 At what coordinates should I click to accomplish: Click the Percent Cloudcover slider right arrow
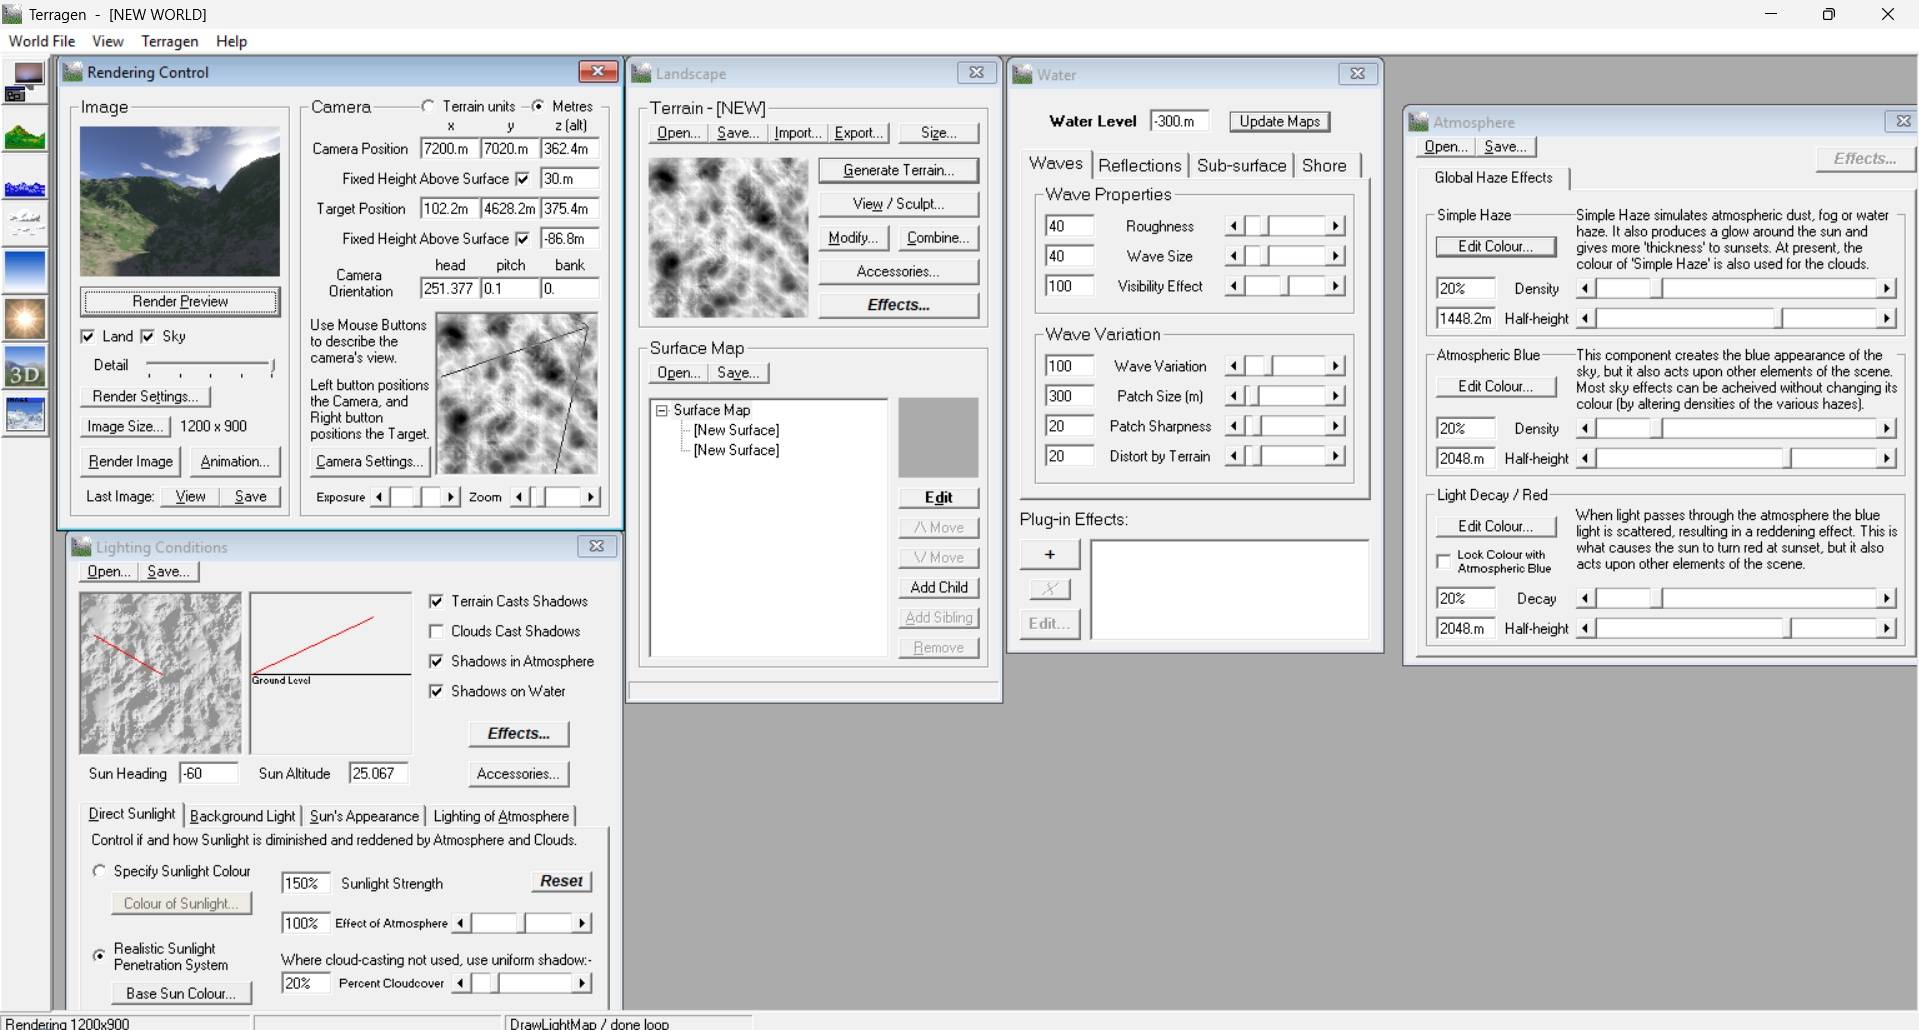click(x=582, y=983)
